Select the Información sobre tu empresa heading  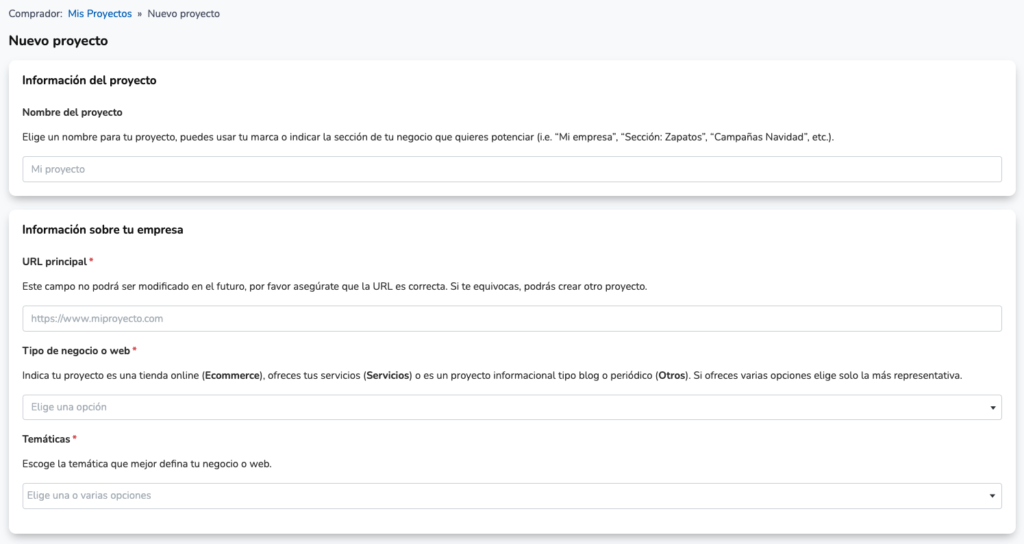(x=103, y=230)
